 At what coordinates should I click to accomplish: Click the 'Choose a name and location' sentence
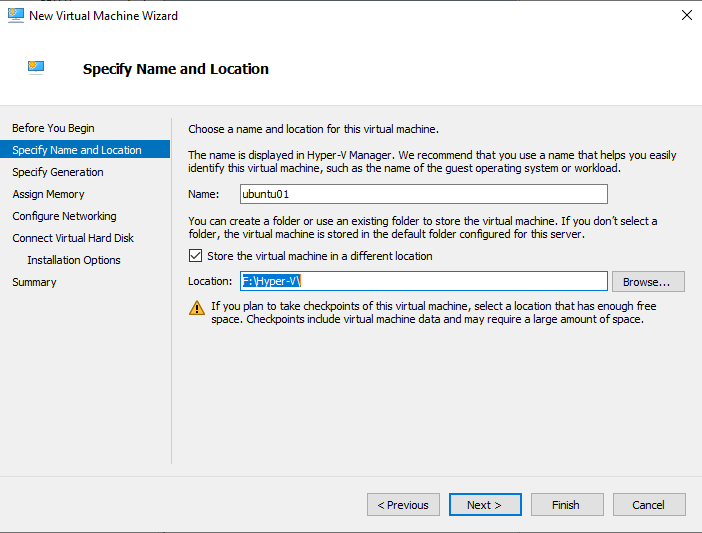313,129
